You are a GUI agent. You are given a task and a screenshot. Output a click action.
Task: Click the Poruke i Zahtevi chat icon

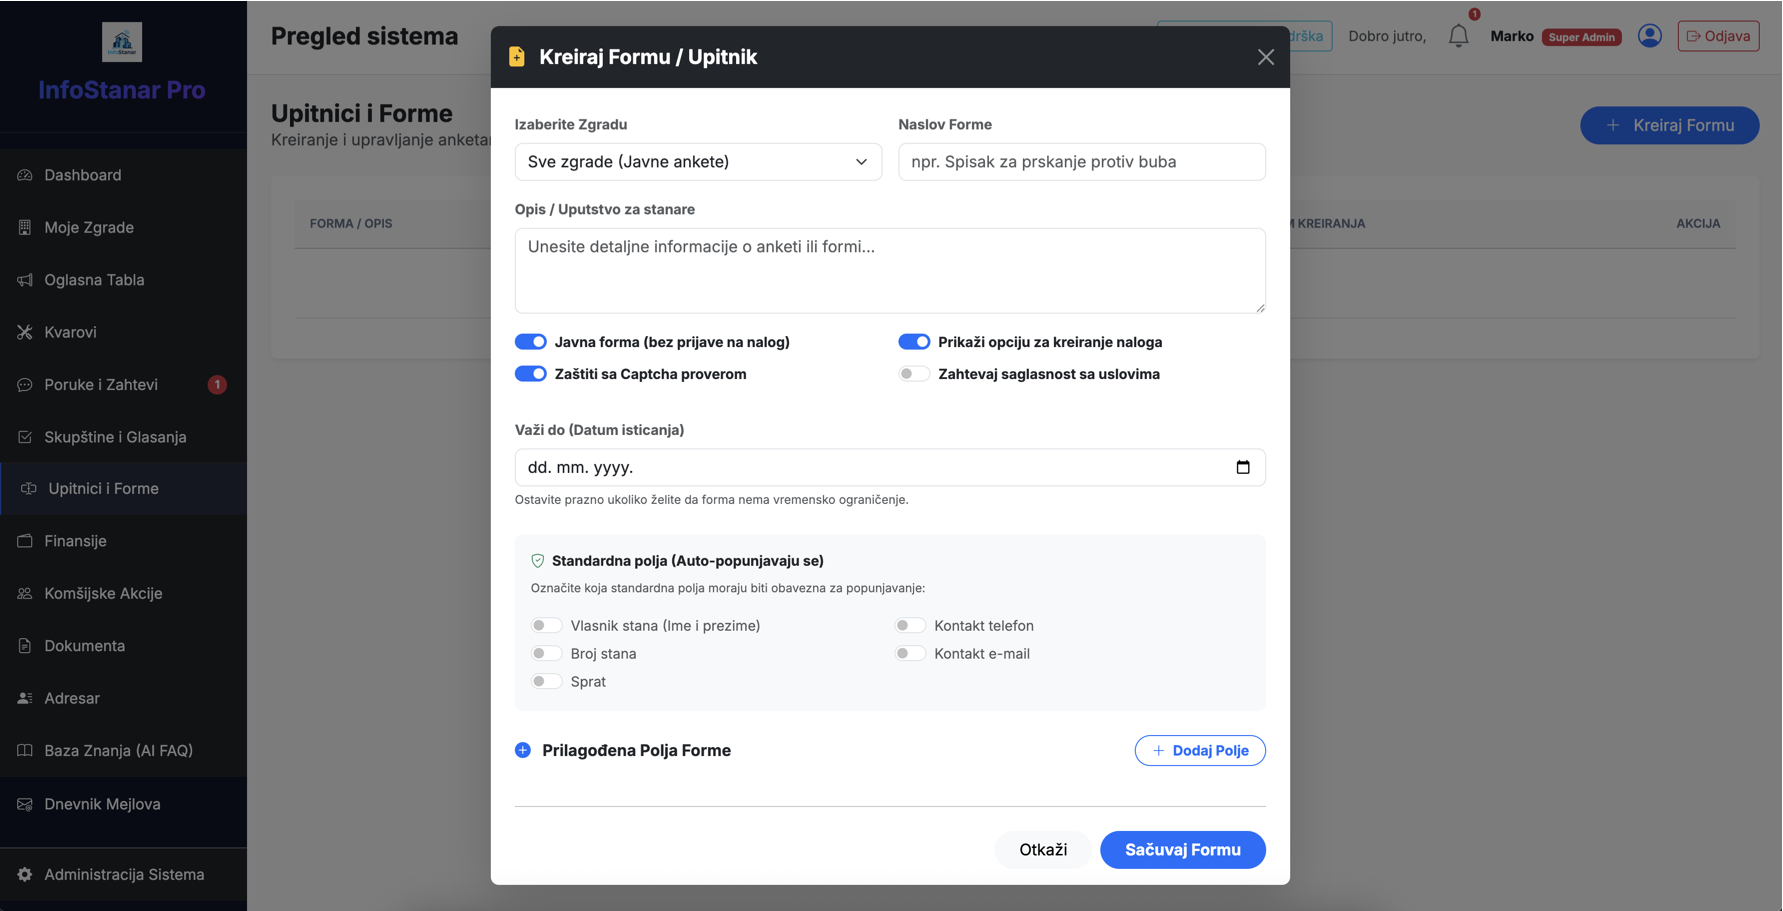pos(25,384)
